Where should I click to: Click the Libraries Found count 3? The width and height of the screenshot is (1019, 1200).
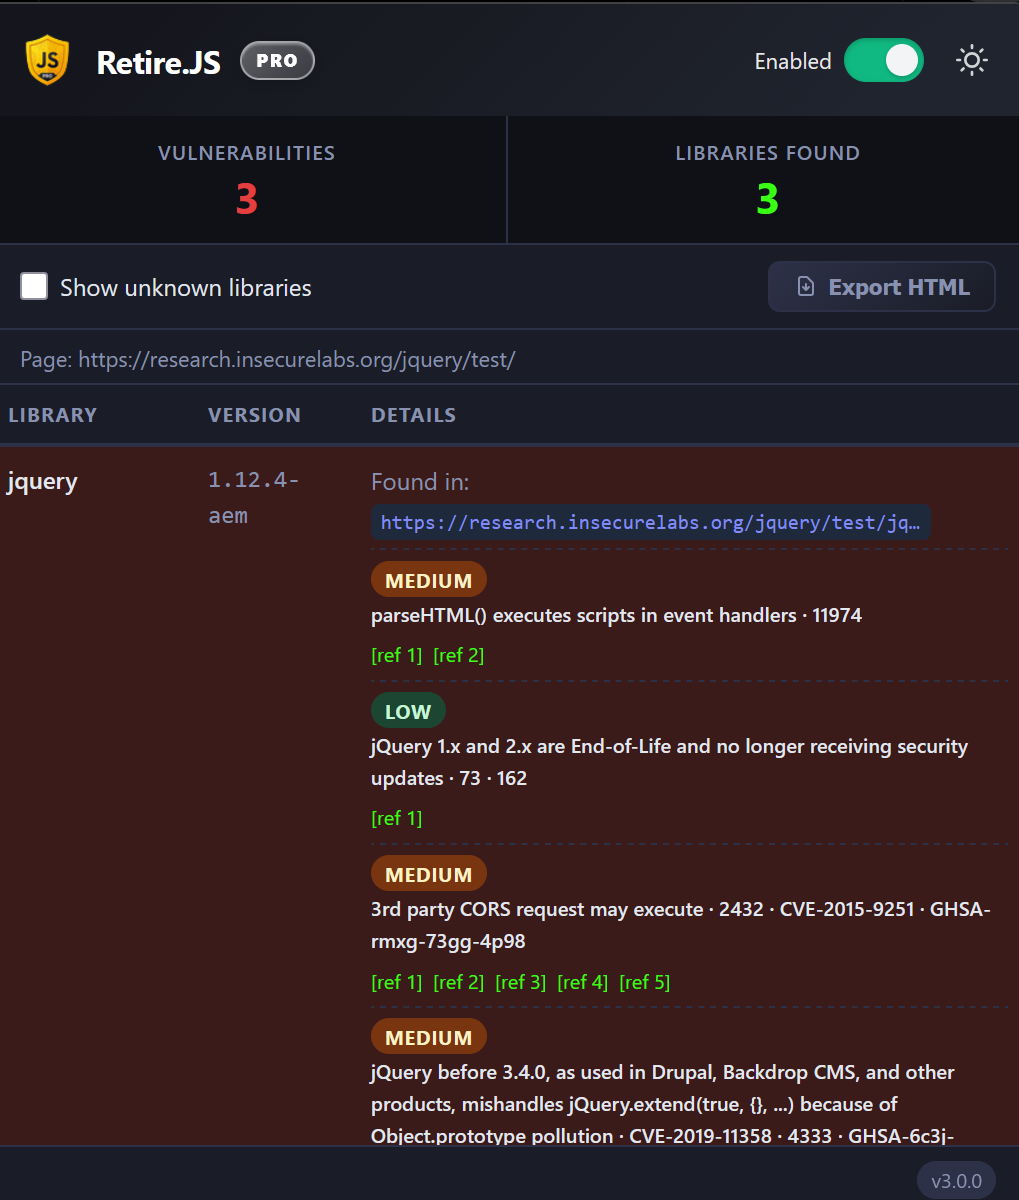[767, 199]
